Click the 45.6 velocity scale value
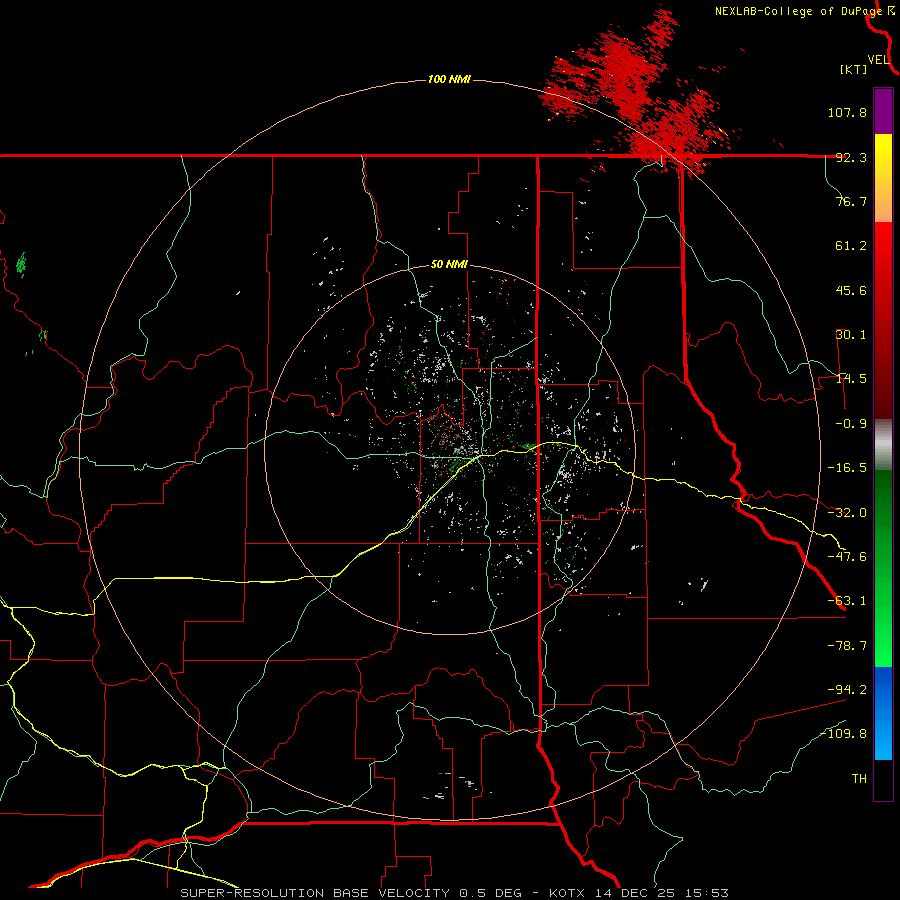900x900 pixels. [851, 290]
